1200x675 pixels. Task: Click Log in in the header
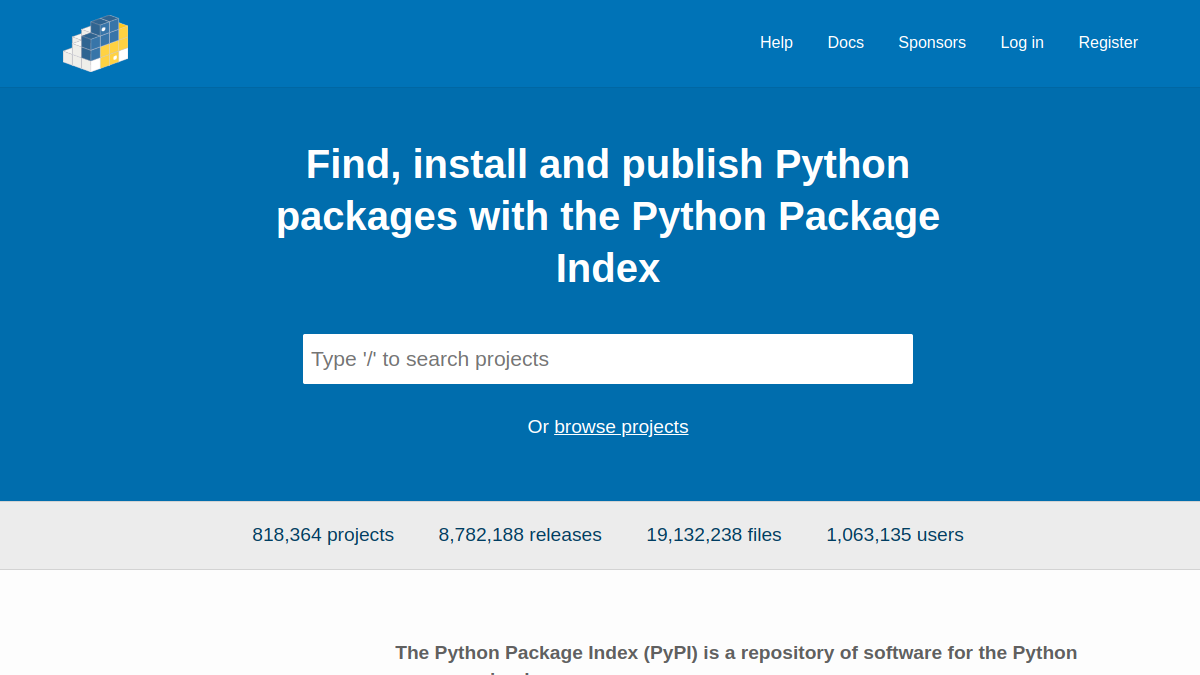(x=1022, y=42)
